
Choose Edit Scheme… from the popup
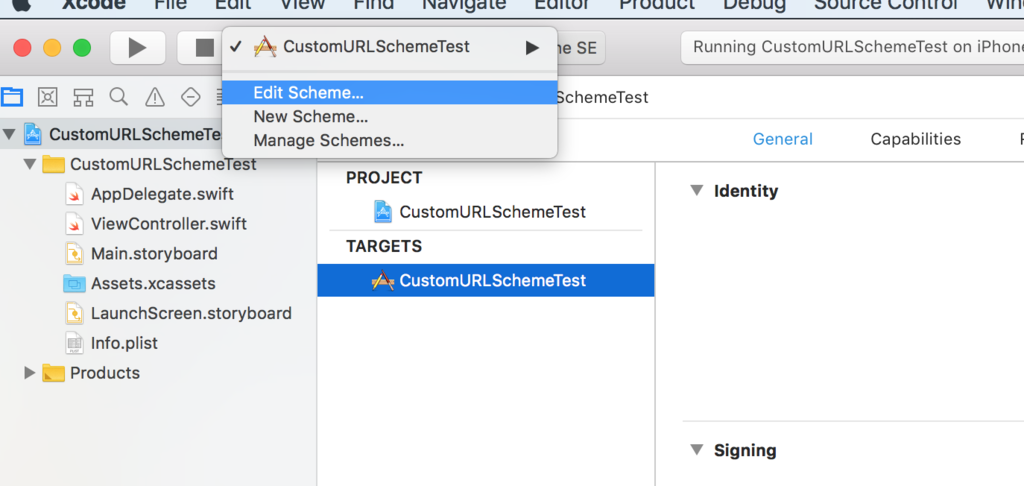coord(389,93)
